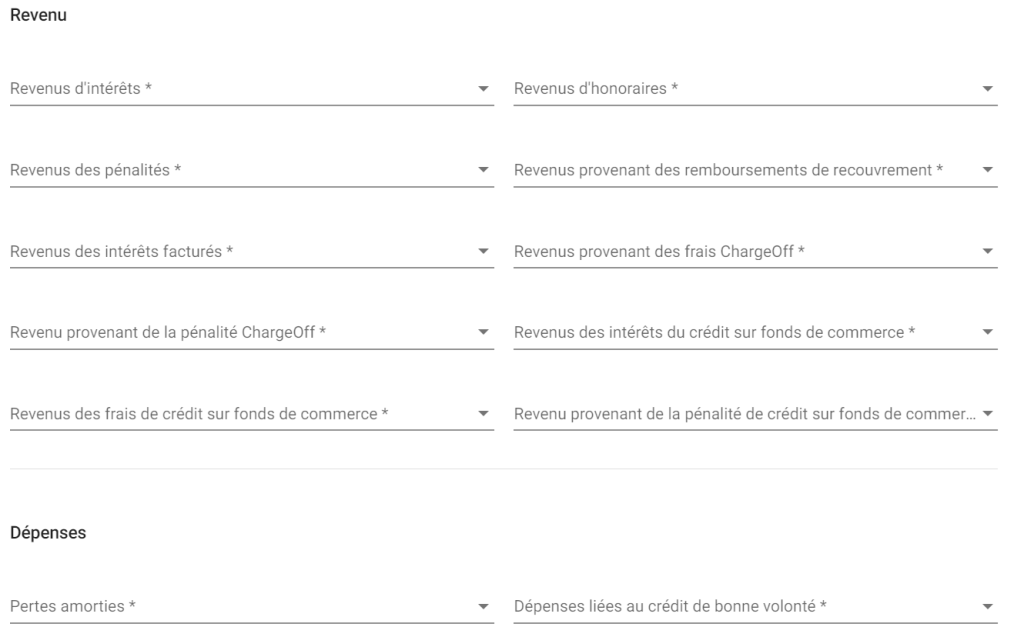Viewport: 1024px width, 637px height.
Task: Click the Revenus provenant des frais ChargeOff field
Action: click(756, 252)
